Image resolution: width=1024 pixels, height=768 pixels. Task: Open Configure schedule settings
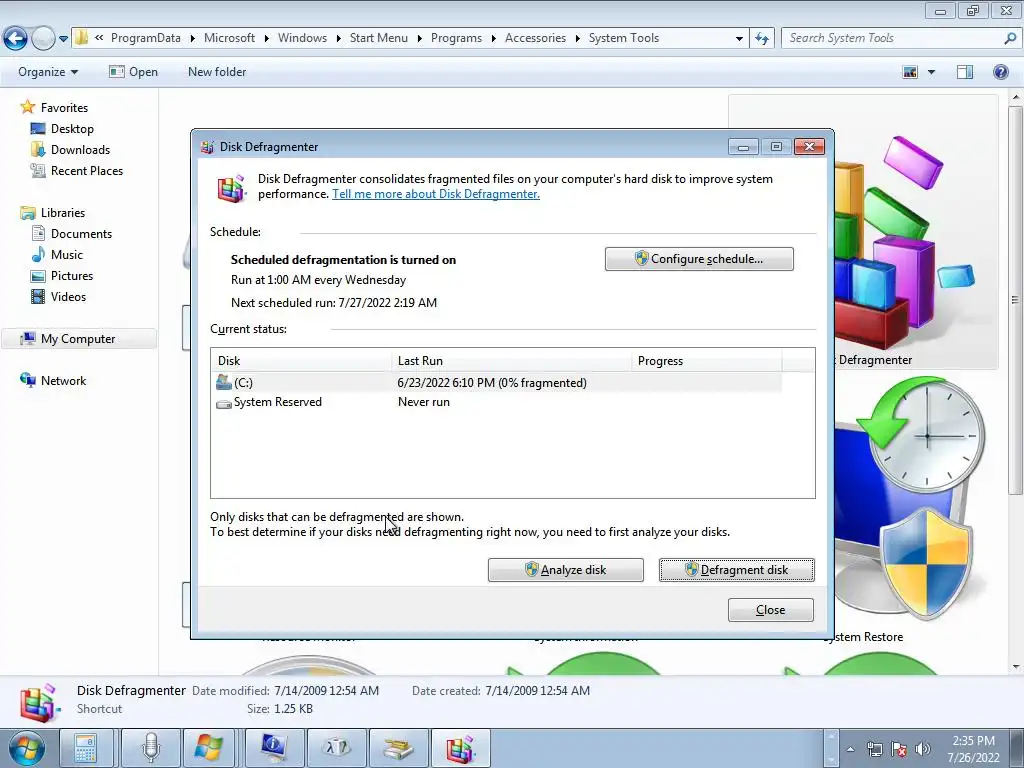coord(699,259)
